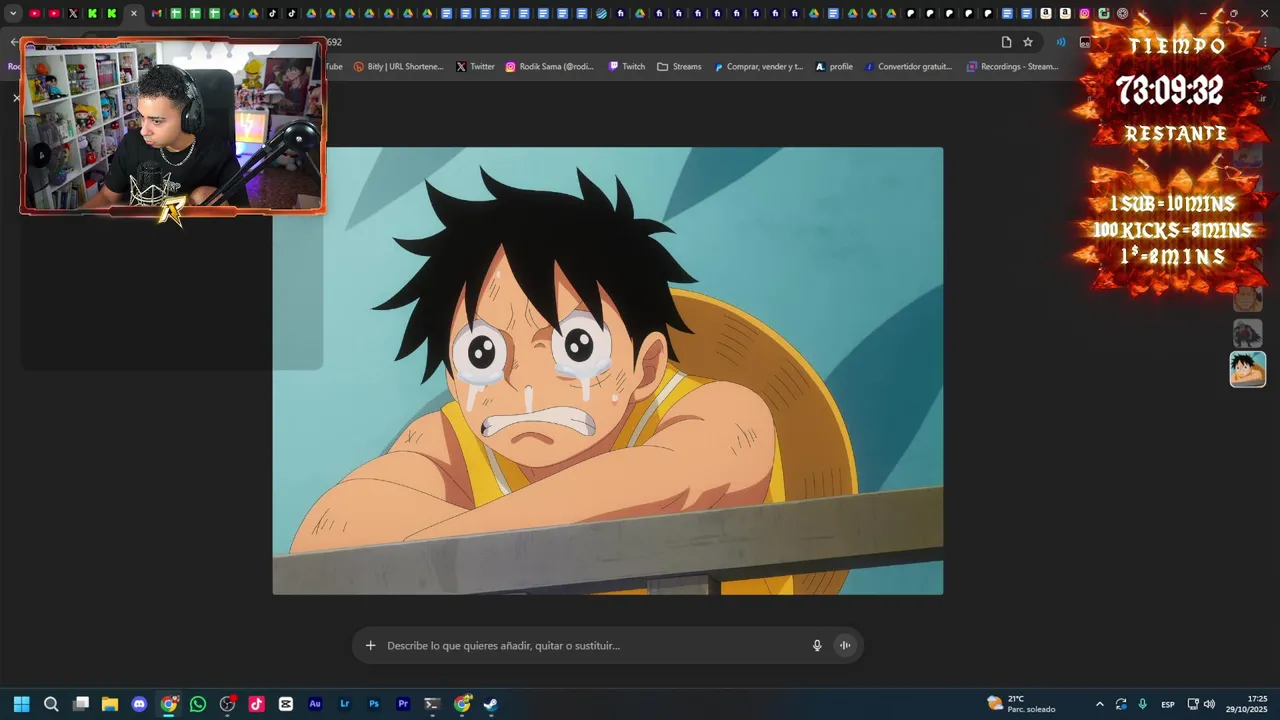Click the page document icon in address bar

coord(1006,42)
